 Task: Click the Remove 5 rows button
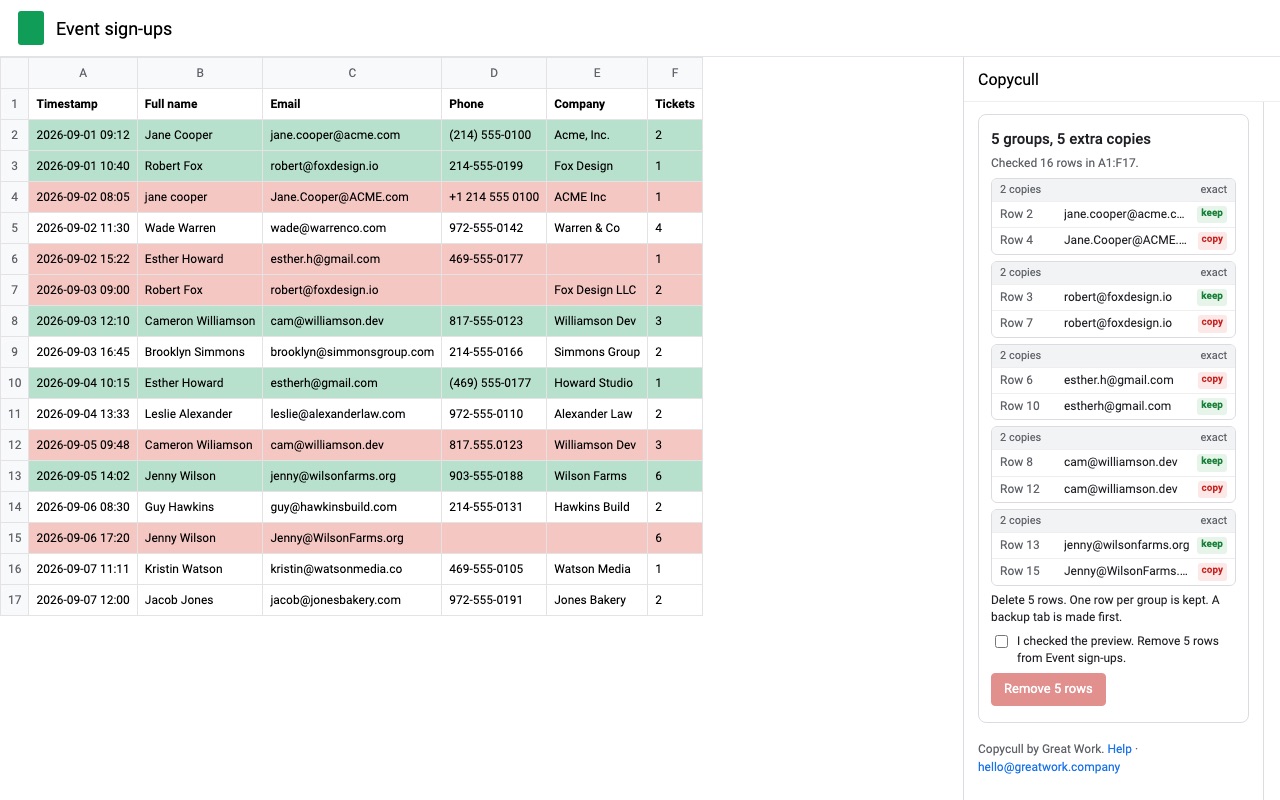(1048, 689)
